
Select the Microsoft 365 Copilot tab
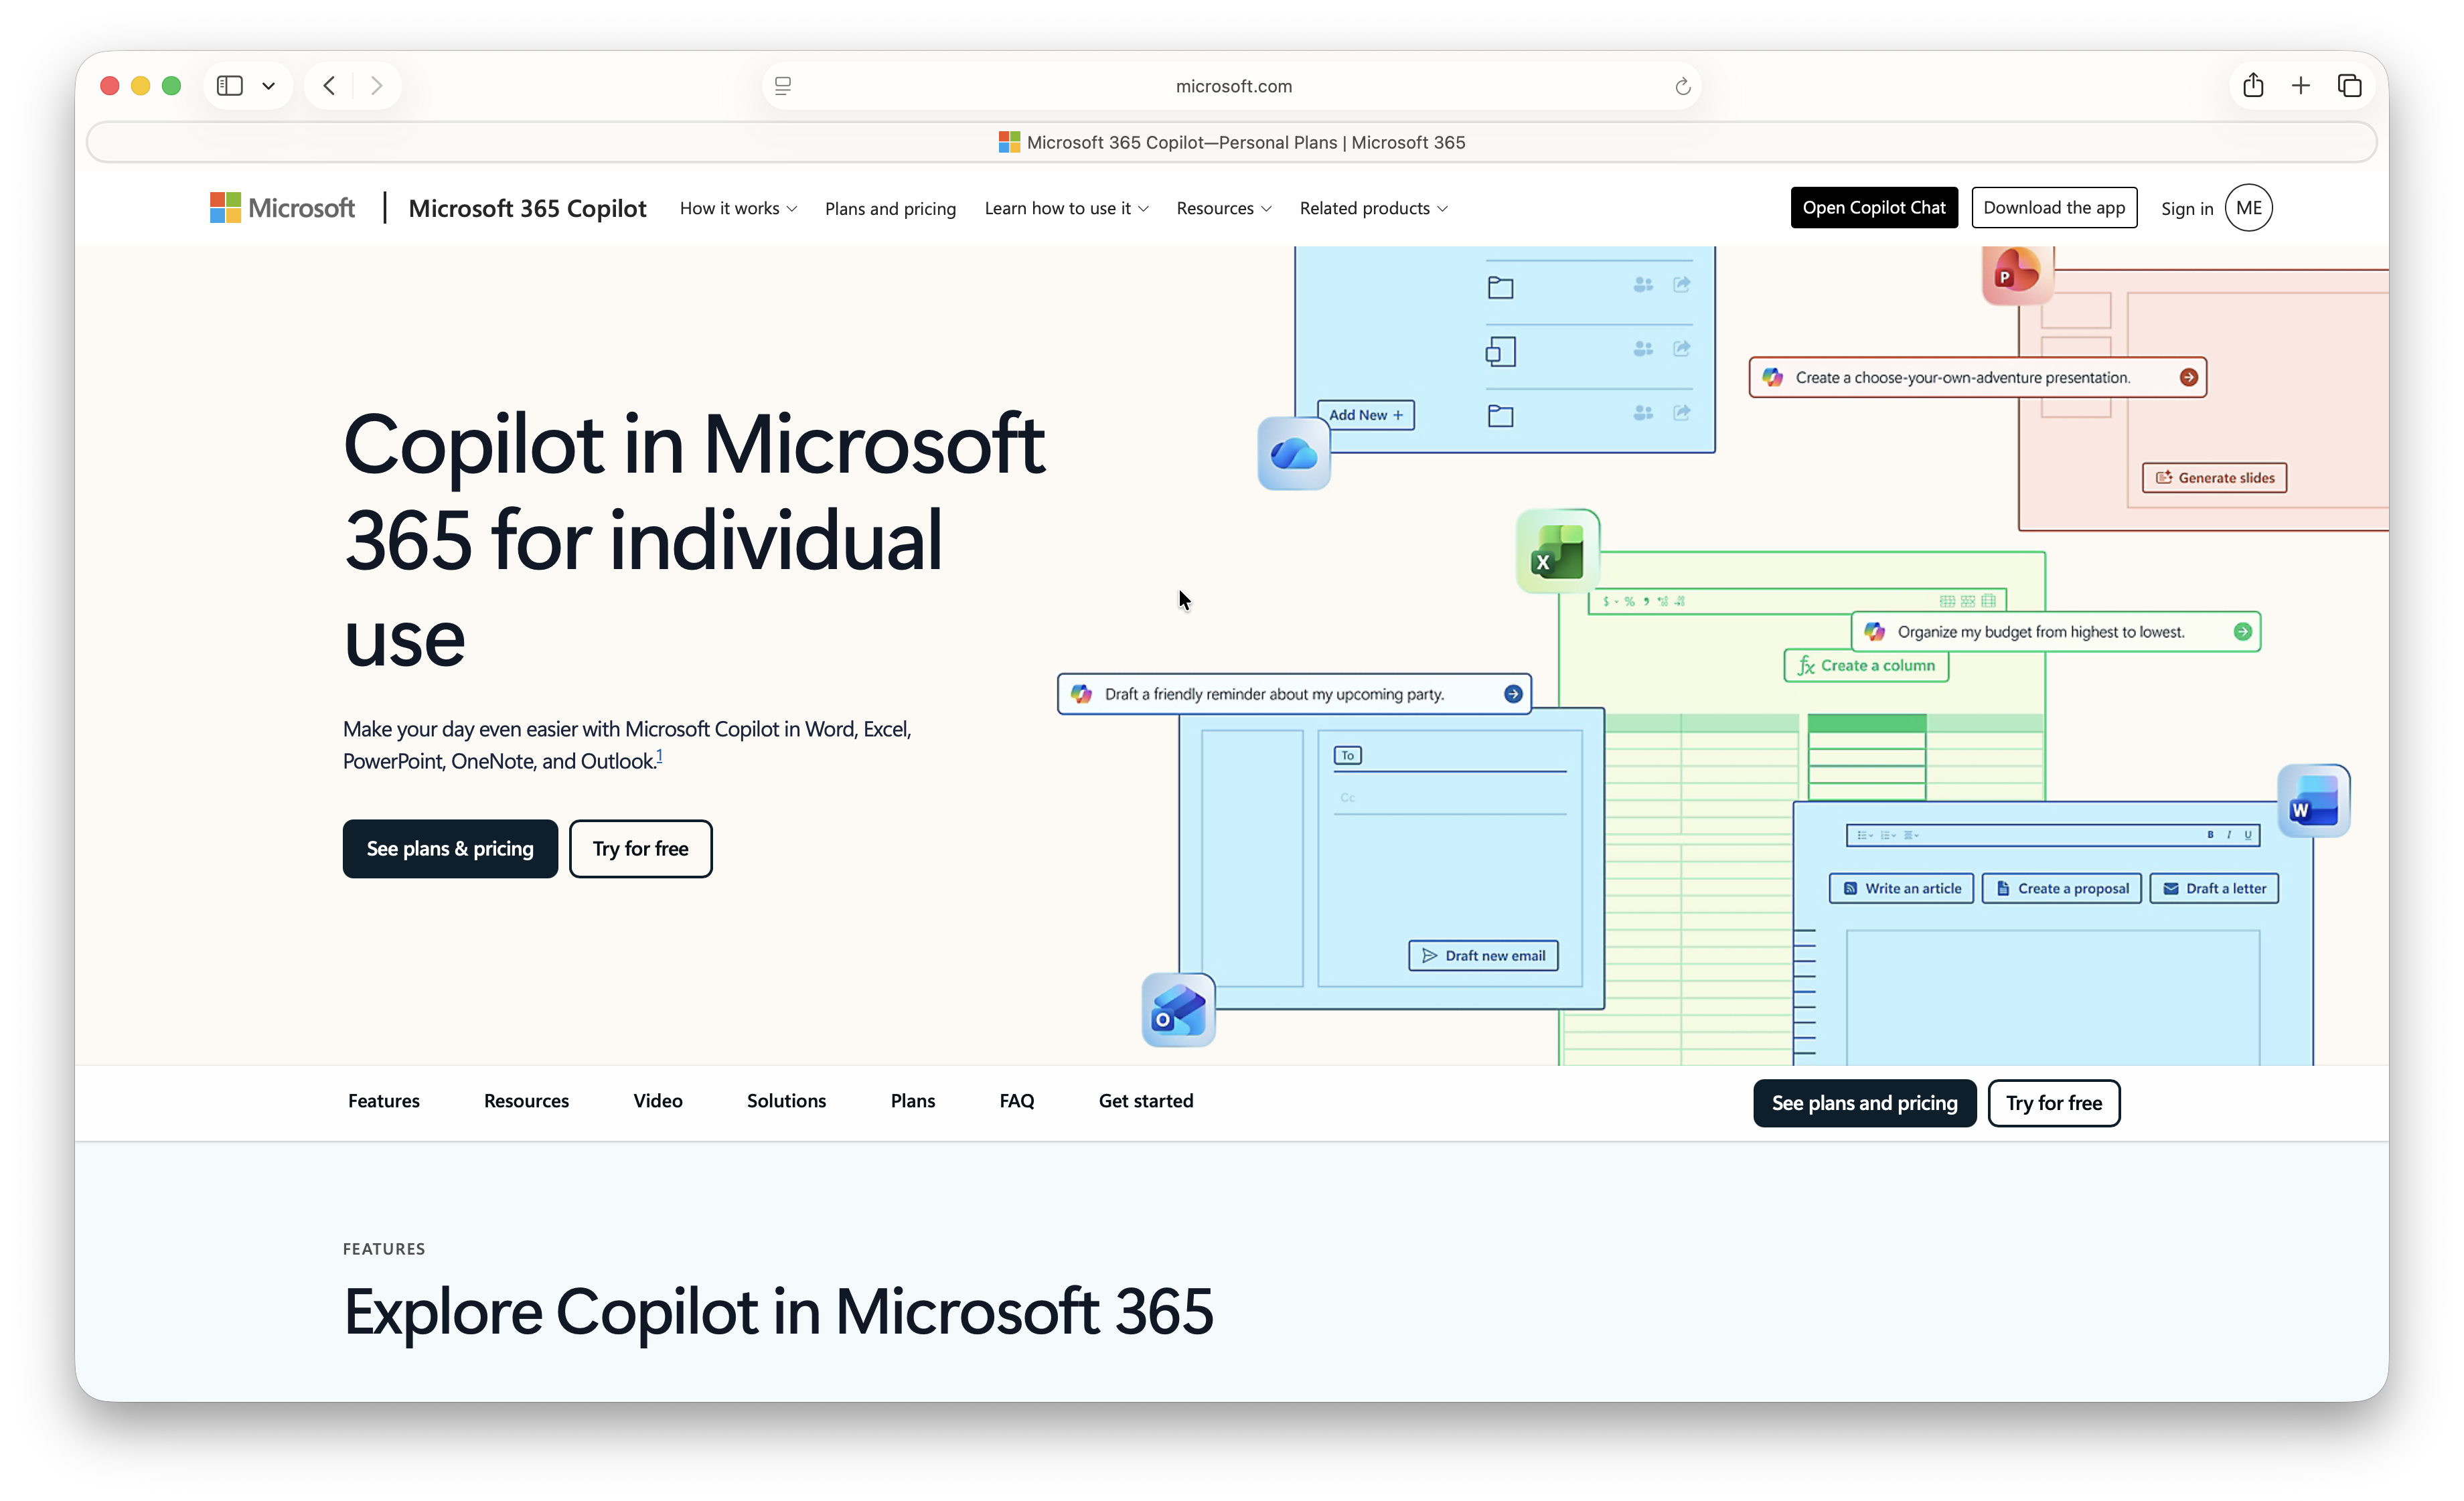click(x=1232, y=142)
